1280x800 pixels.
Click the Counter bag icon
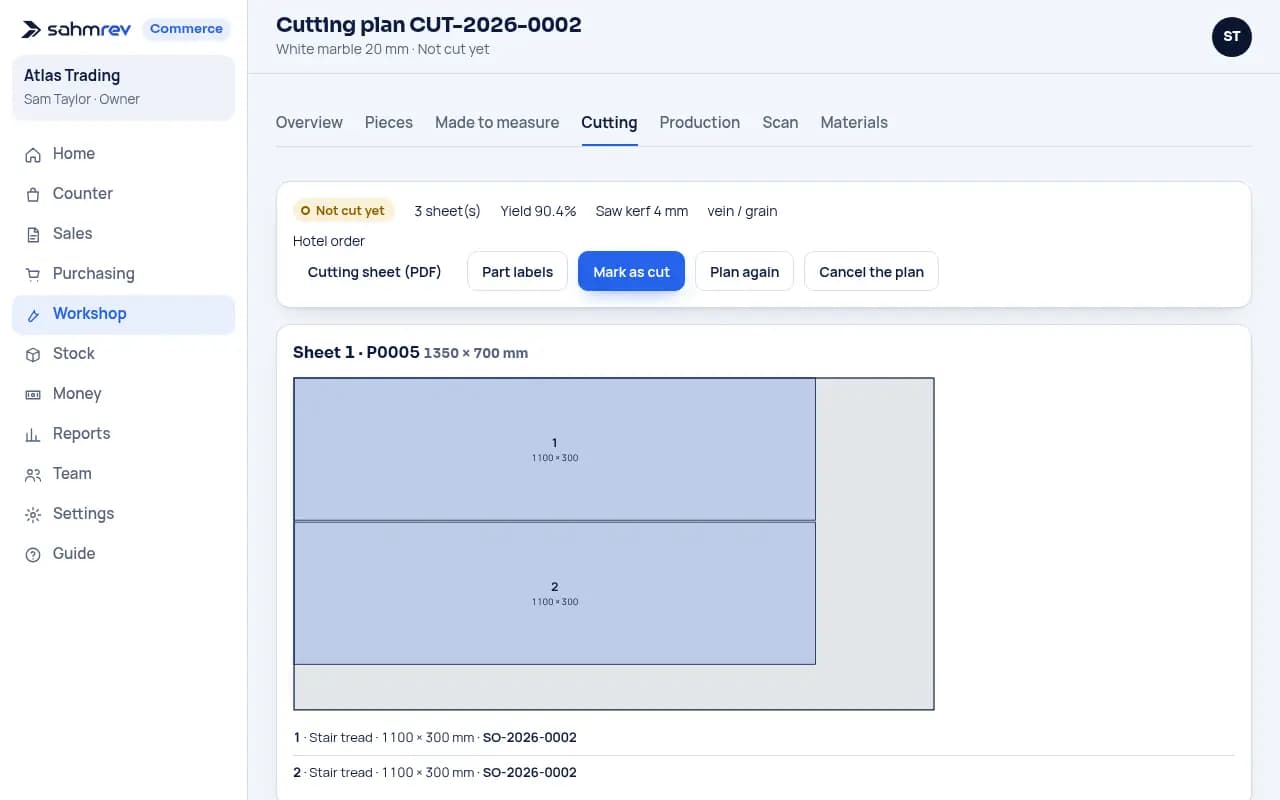click(33, 194)
